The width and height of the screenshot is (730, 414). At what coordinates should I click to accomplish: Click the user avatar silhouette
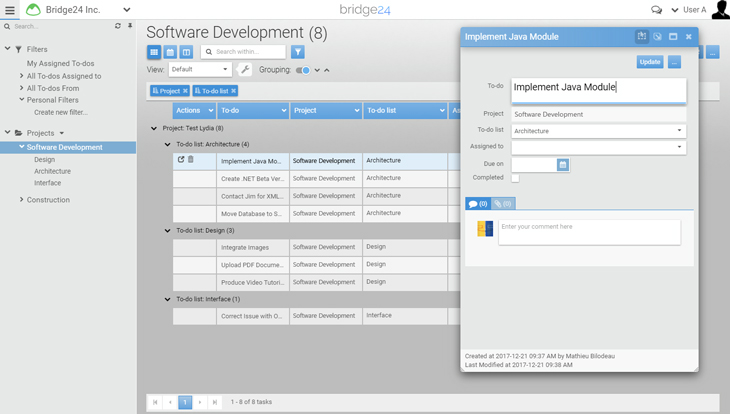721,9
